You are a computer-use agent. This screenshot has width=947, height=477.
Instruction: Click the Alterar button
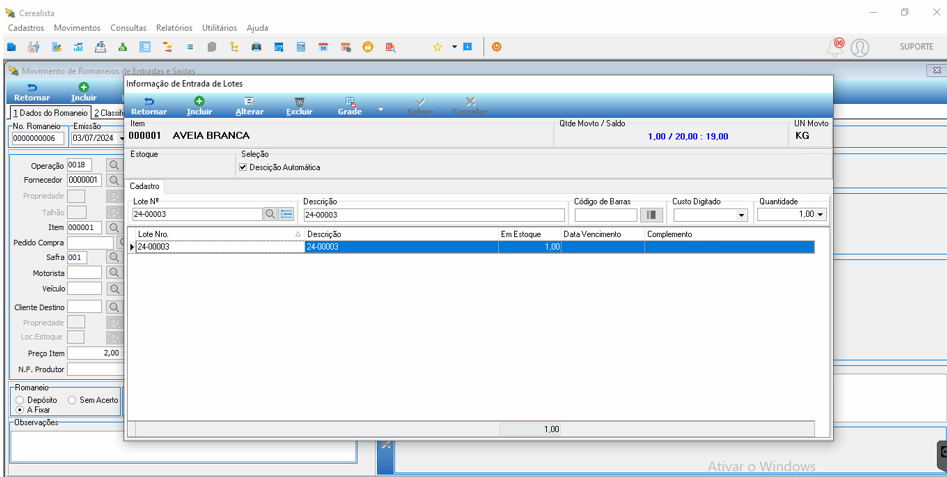249,106
